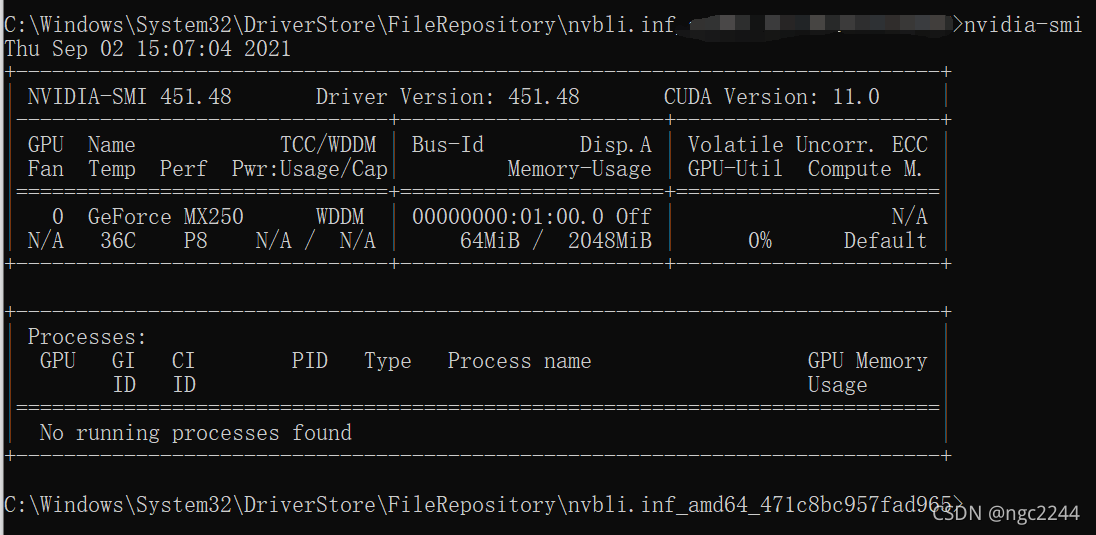Click the Bus-Id column header

(x=447, y=145)
